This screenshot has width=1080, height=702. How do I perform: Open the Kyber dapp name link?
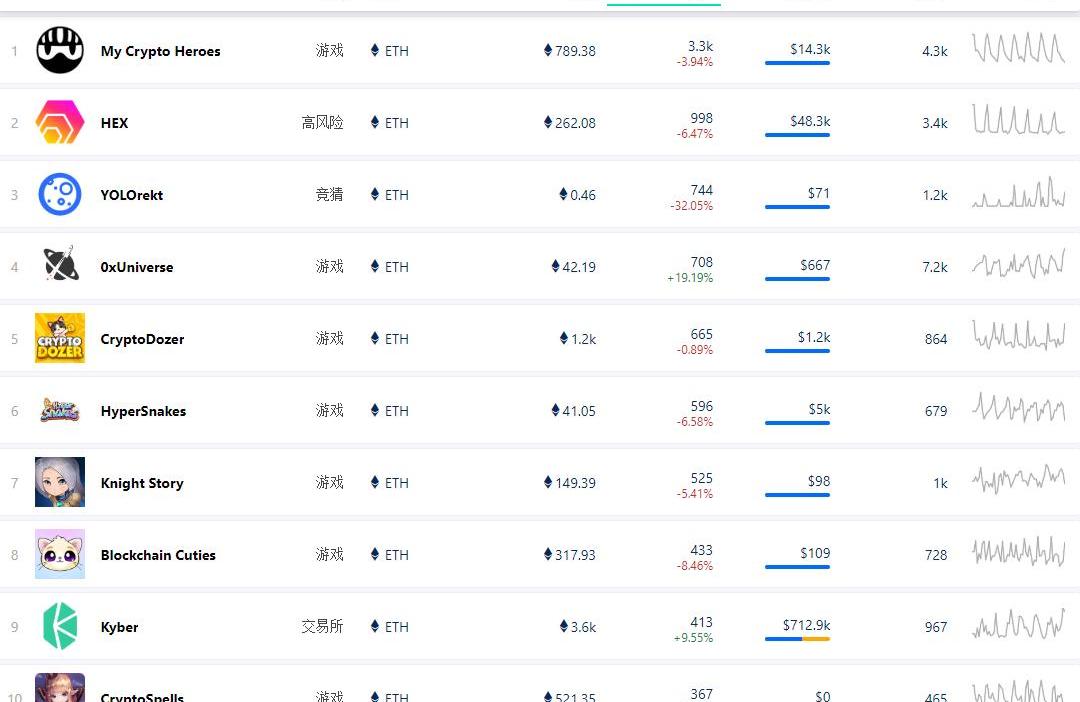pos(119,627)
